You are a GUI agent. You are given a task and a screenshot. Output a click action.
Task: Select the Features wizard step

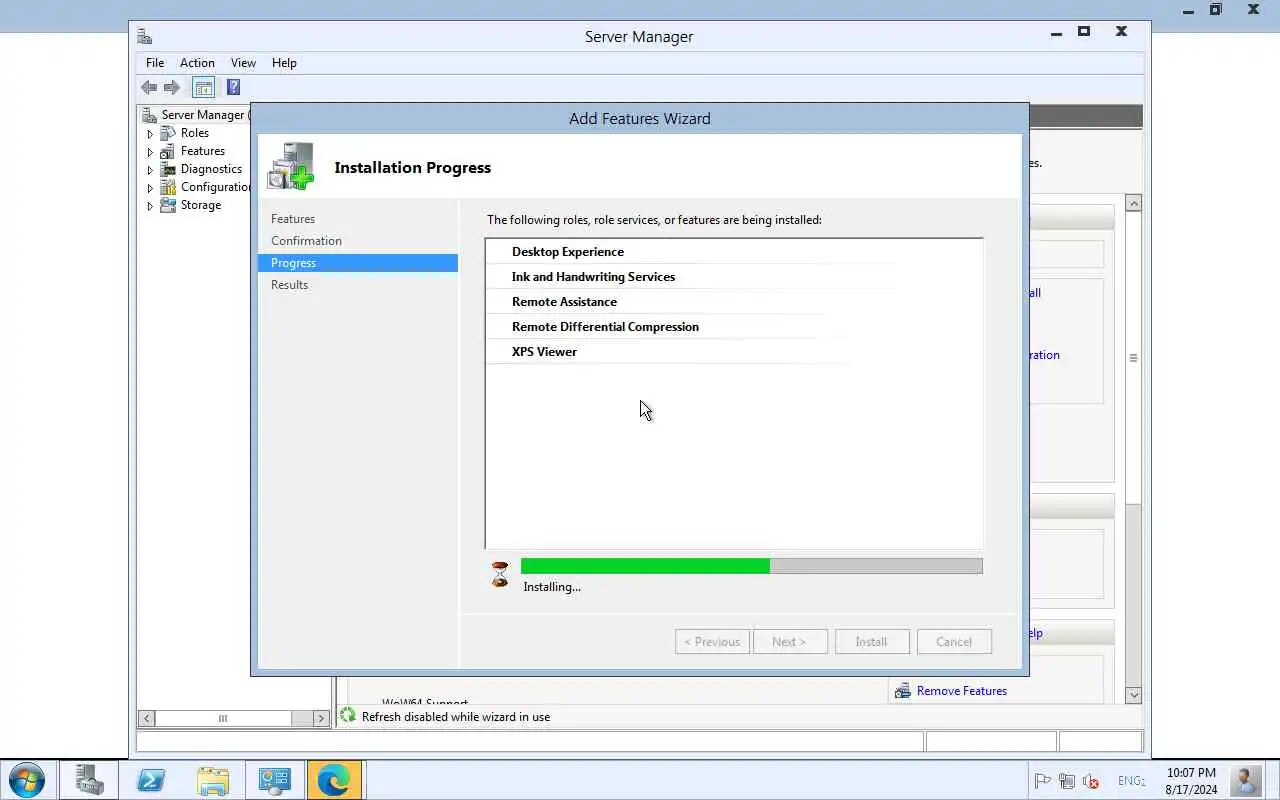293,219
